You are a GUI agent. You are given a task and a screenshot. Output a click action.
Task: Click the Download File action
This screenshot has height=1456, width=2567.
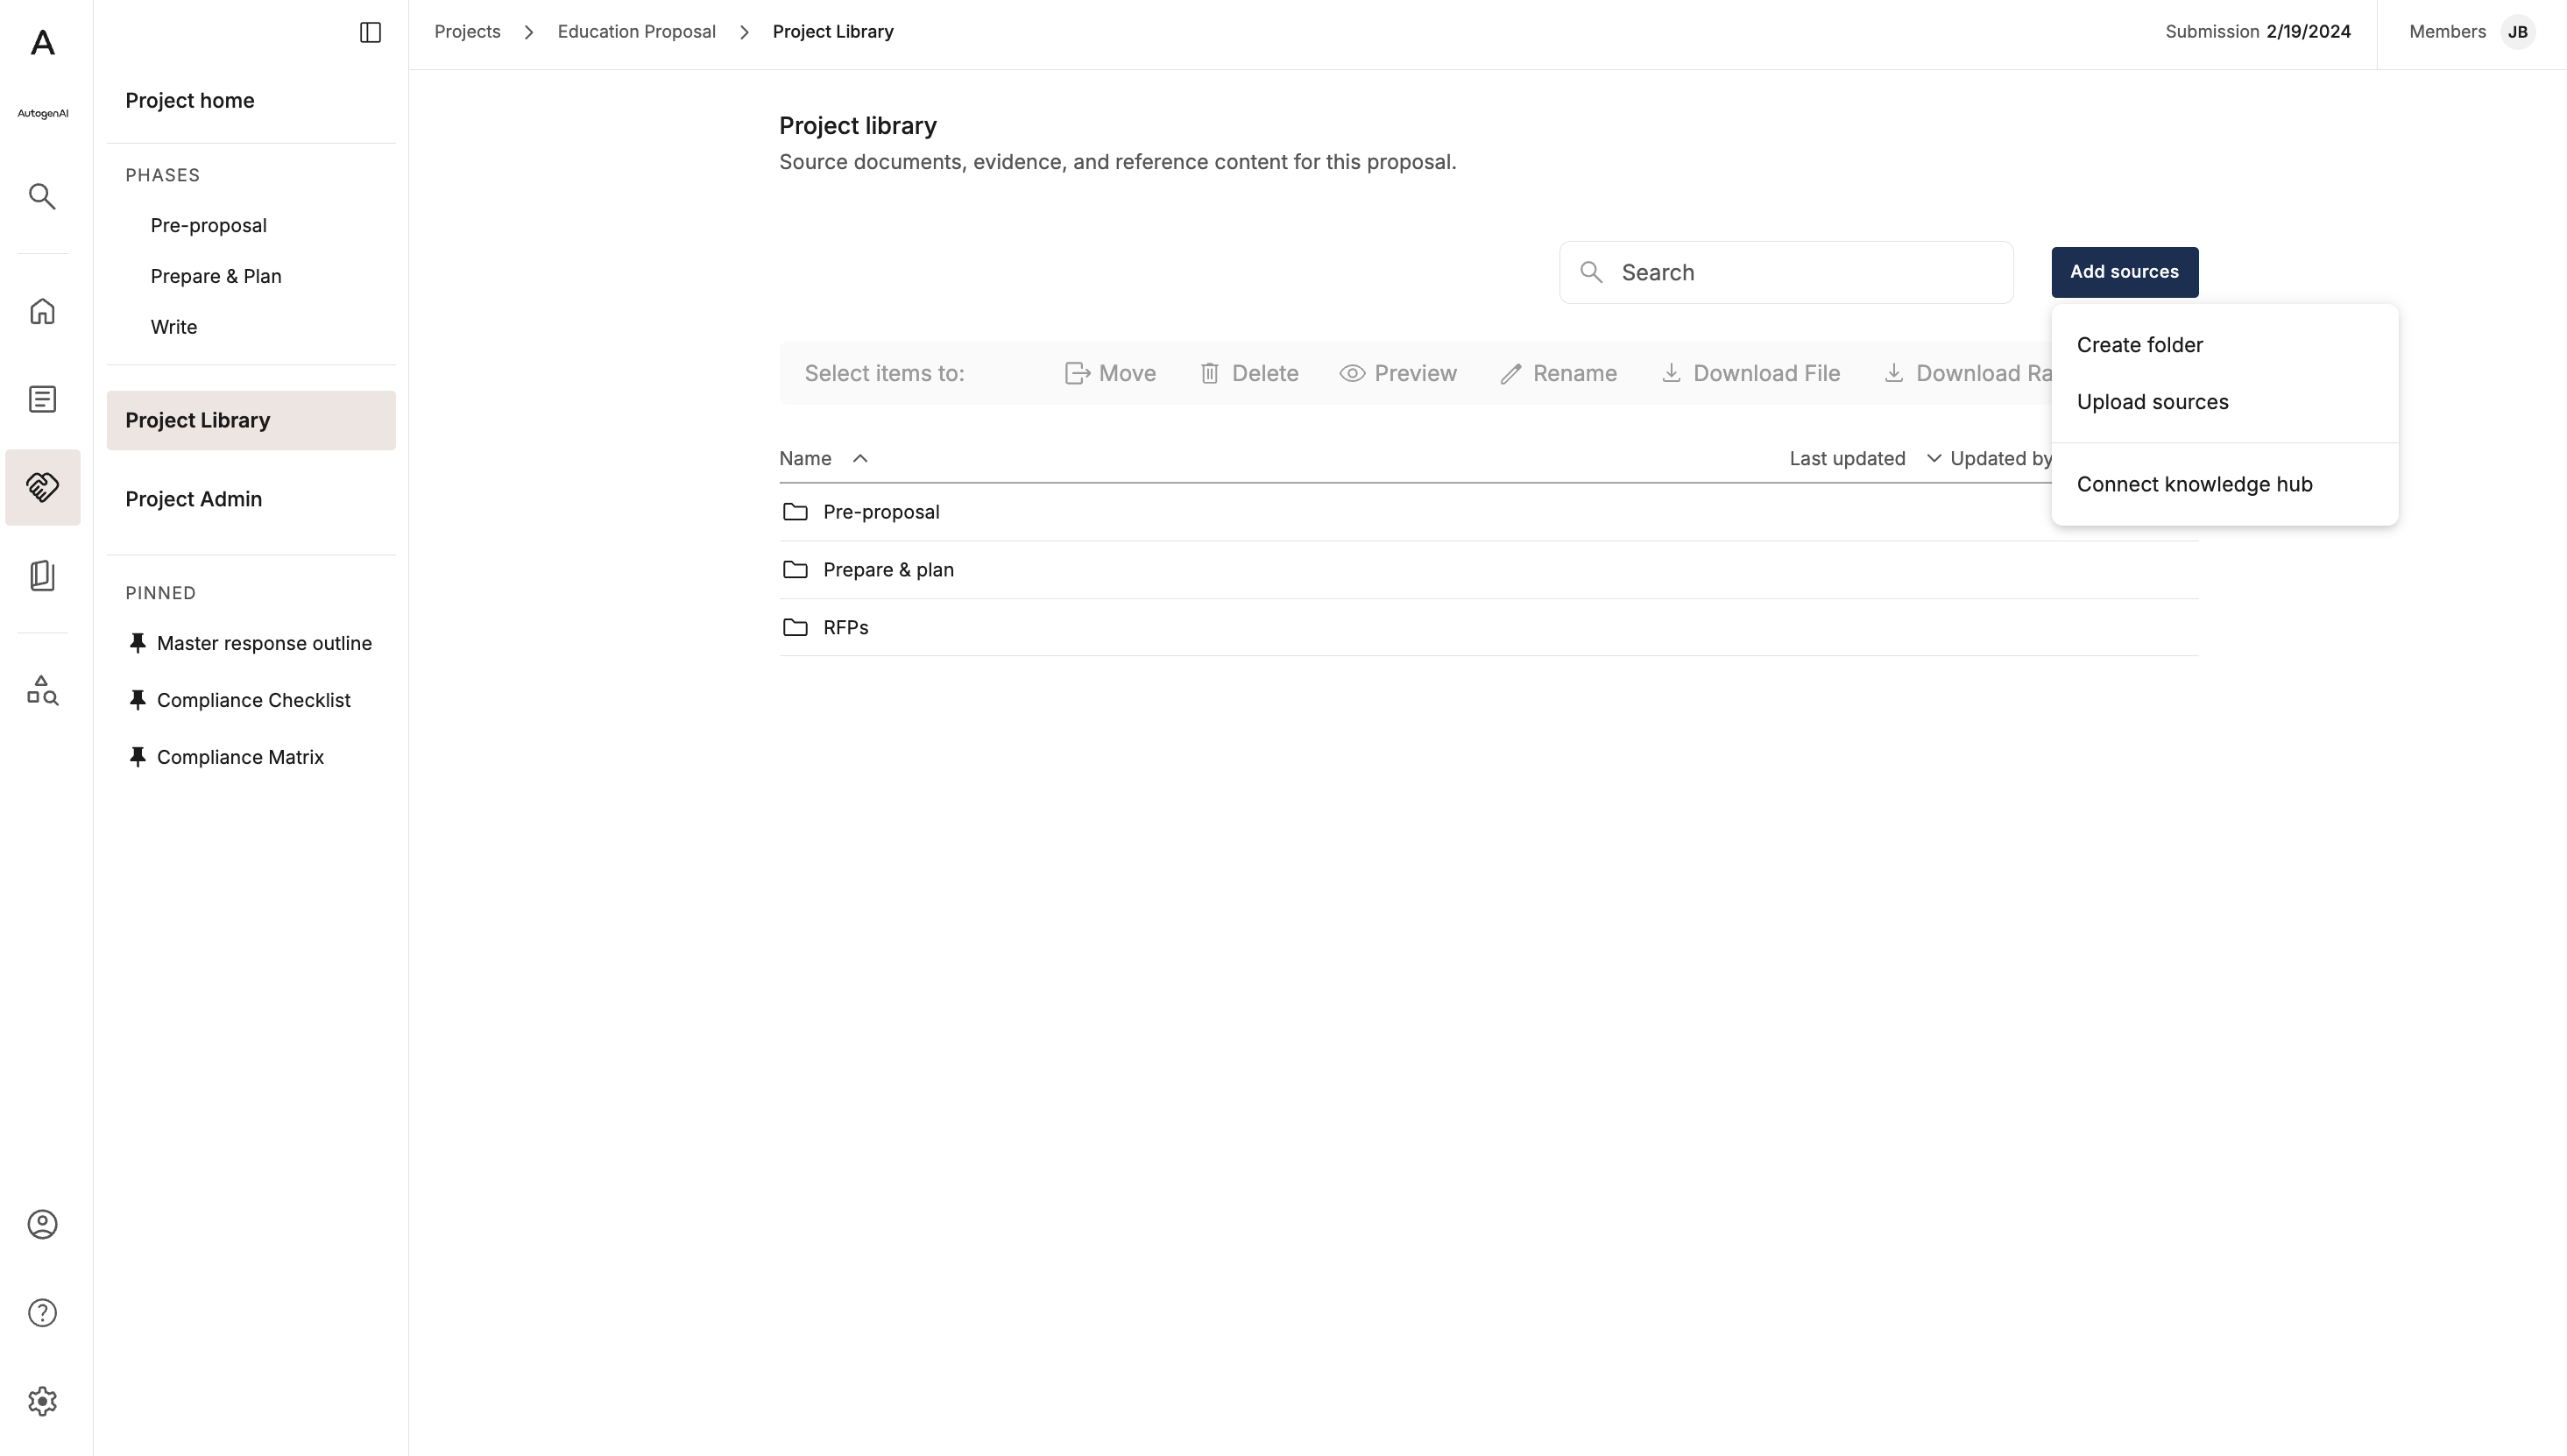point(1750,373)
